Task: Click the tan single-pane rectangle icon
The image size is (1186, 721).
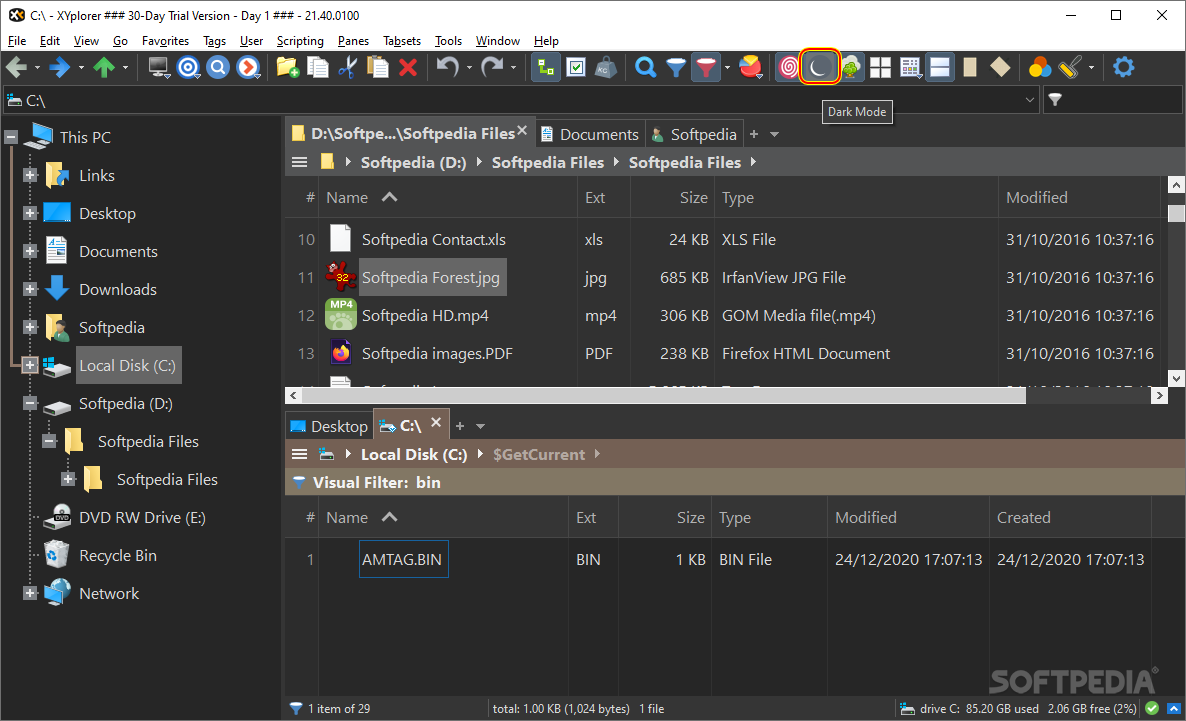Action: coord(970,67)
